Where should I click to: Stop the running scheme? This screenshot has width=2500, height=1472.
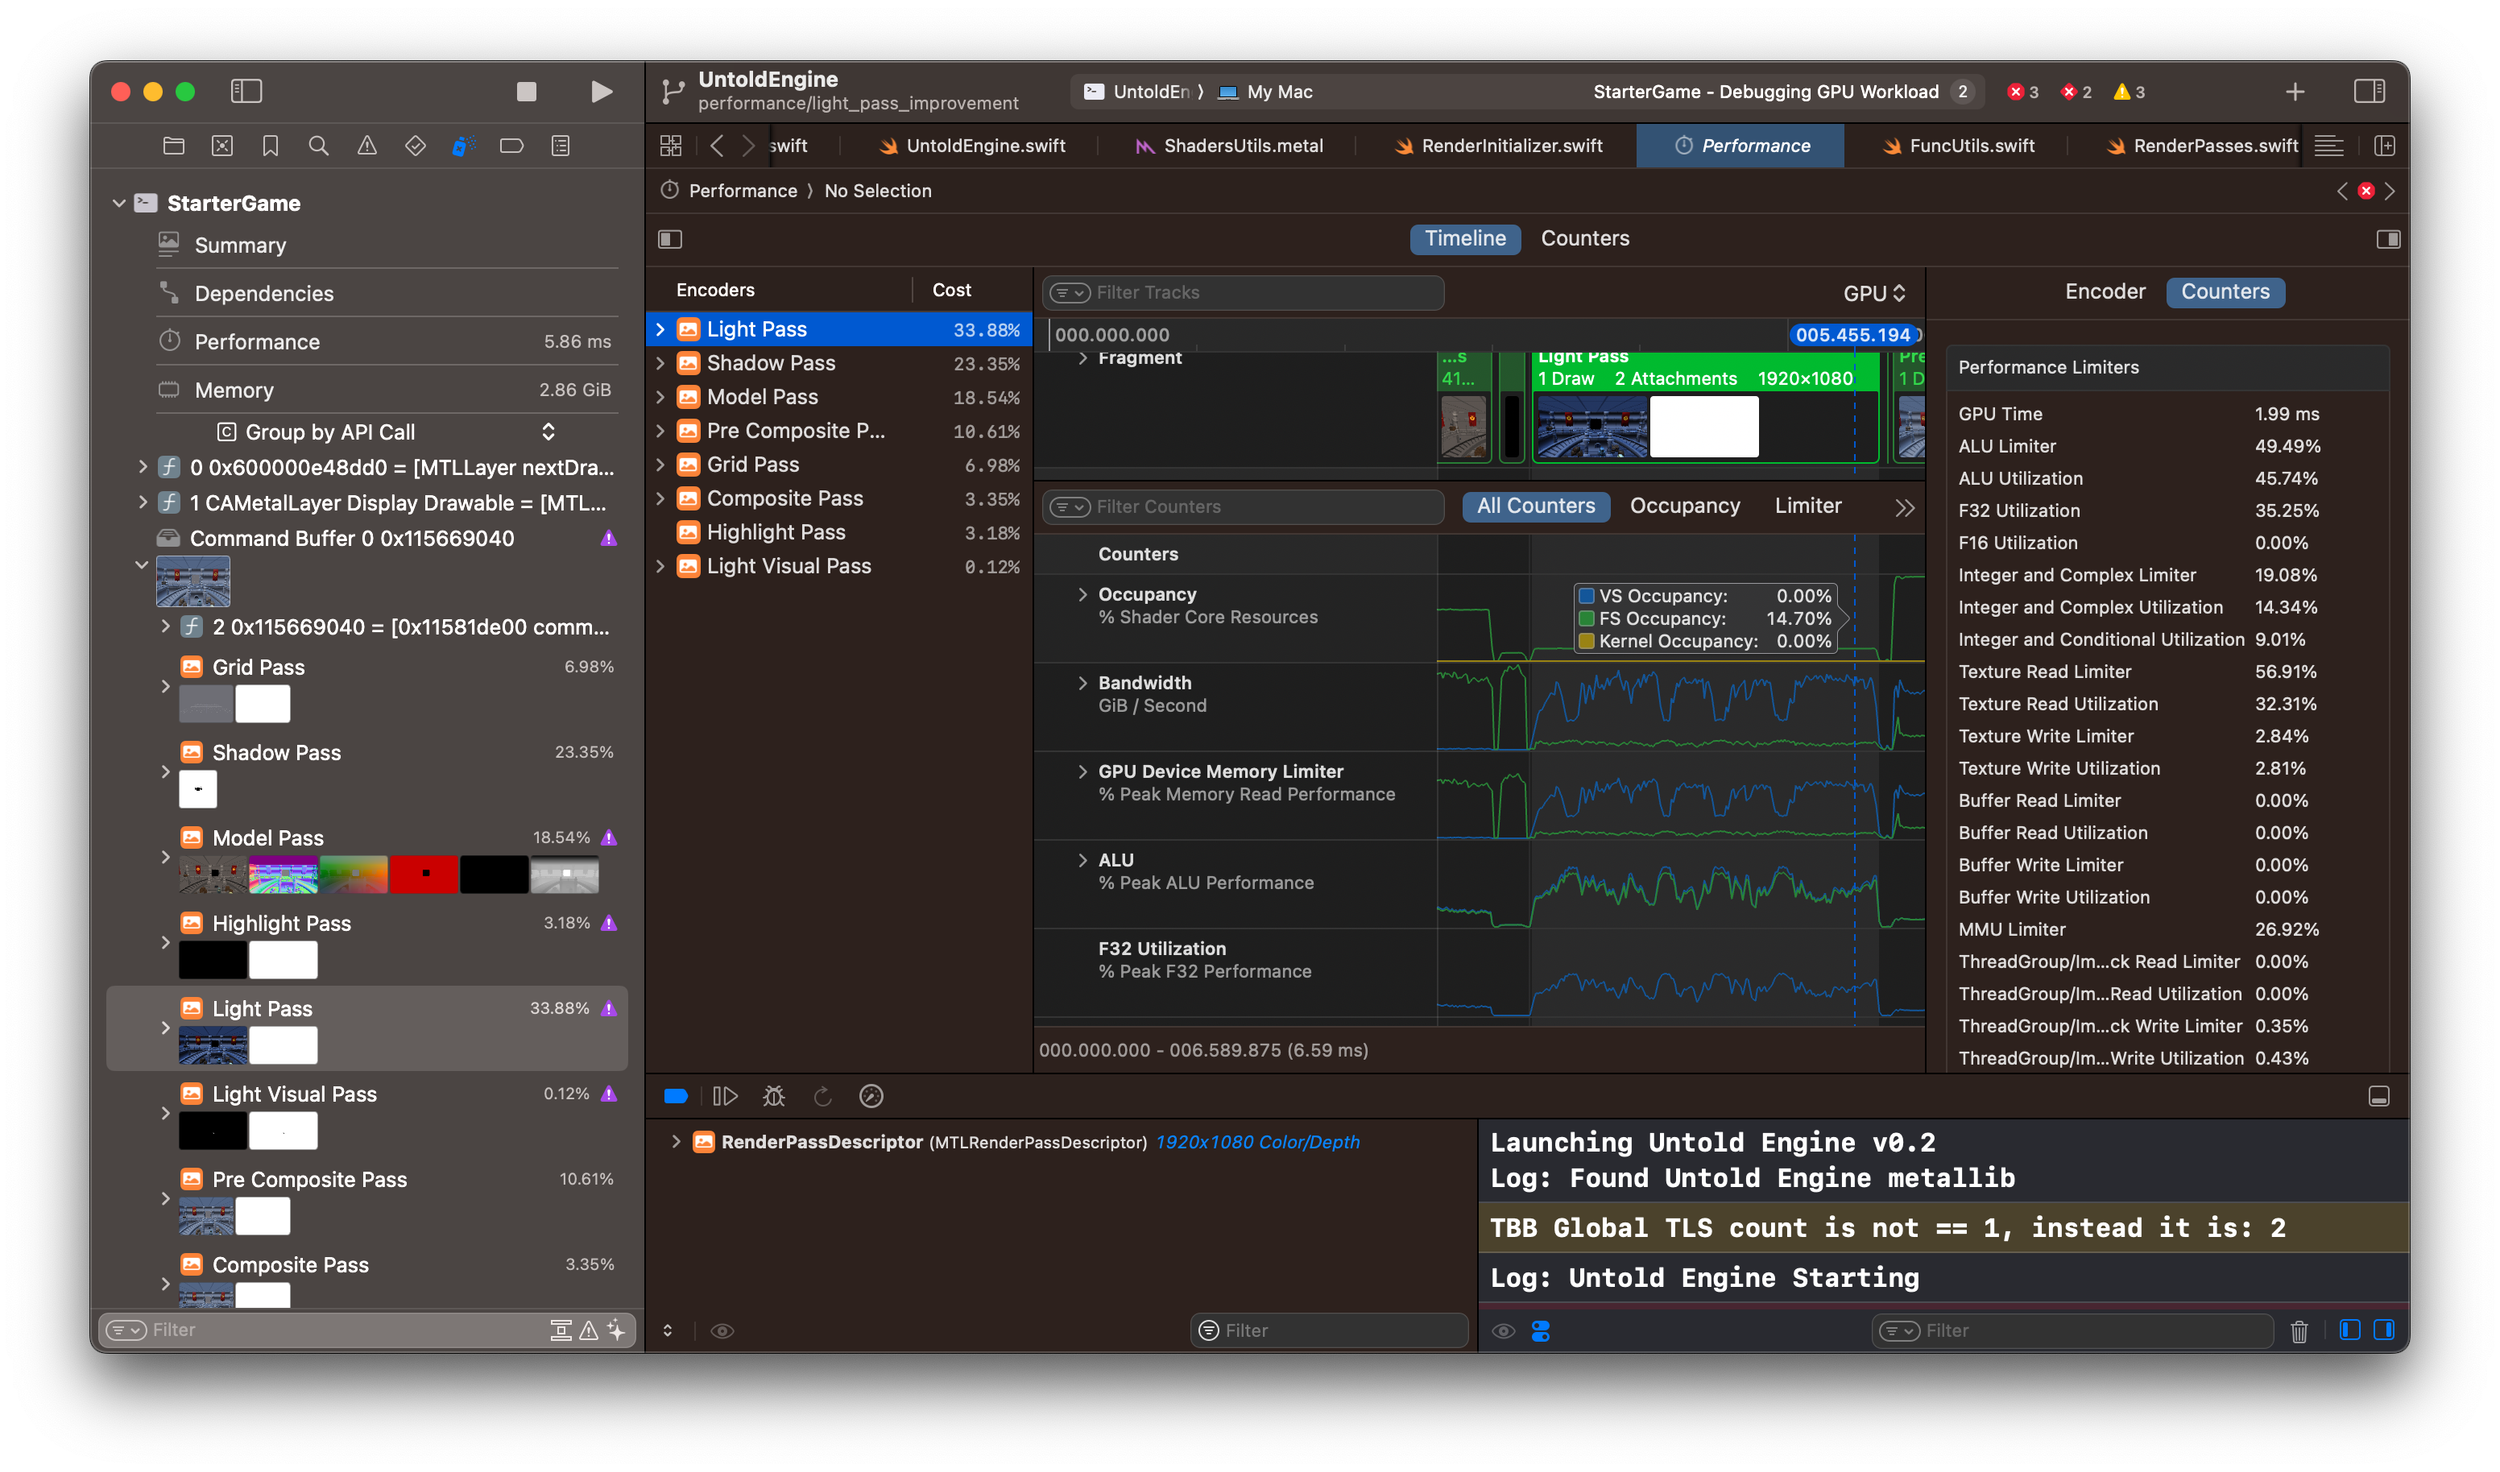(526, 92)
